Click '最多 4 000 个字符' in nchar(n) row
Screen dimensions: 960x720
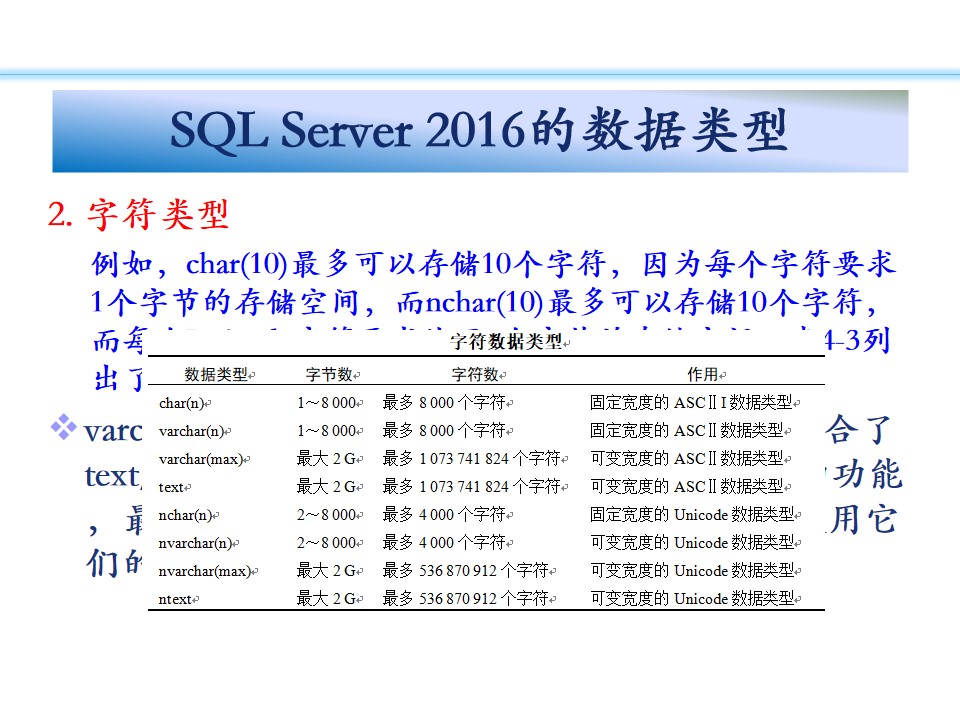[444, 516]
